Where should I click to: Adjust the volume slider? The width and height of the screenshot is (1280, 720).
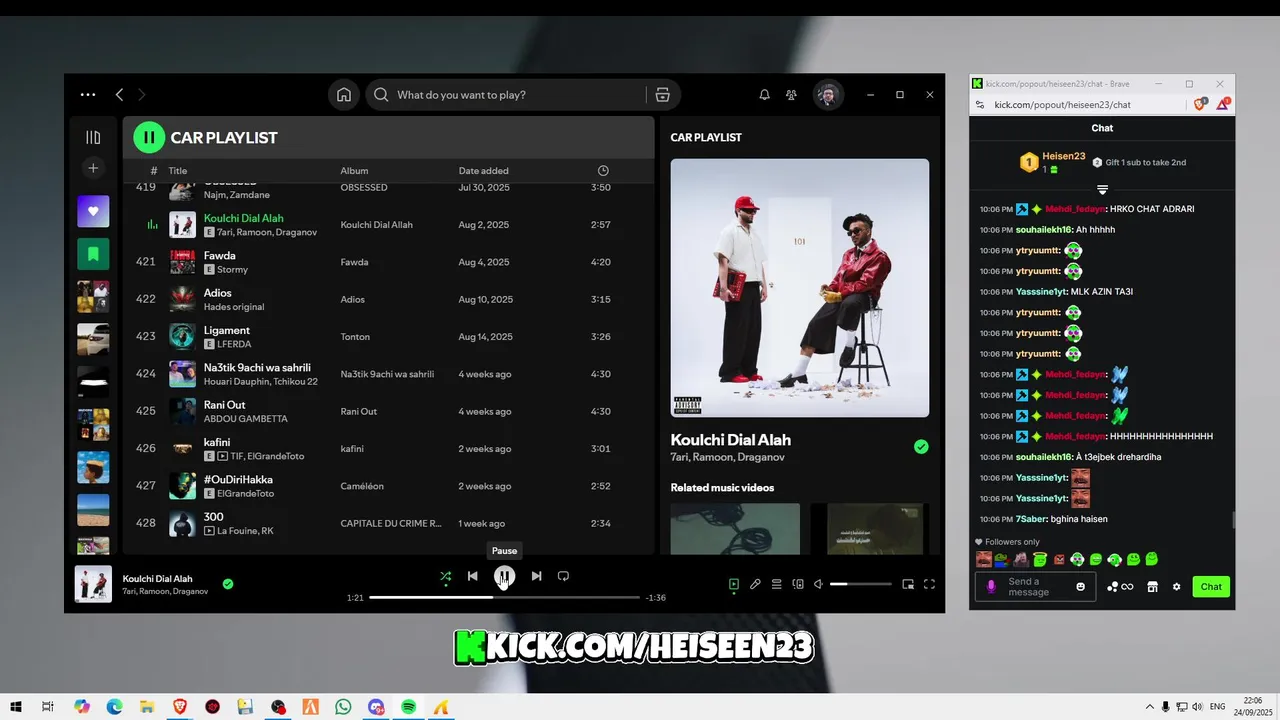click(x=860, y=584)
